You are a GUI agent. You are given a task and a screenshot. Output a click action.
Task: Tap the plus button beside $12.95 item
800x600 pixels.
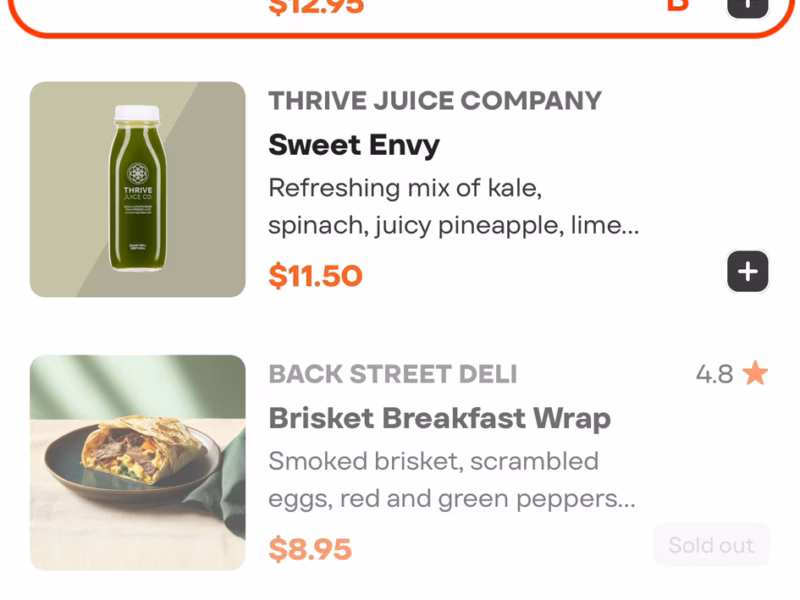747,5
